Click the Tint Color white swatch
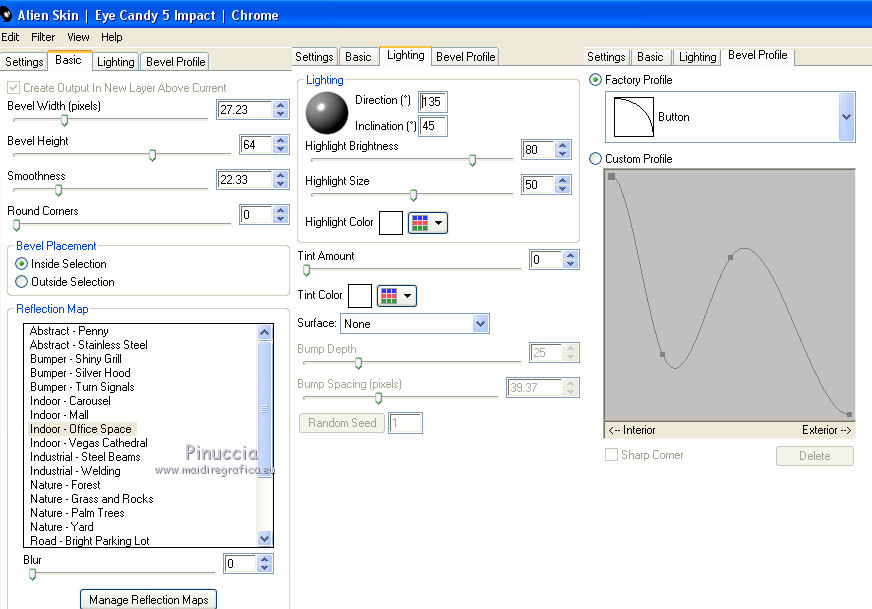872x609 pixels. click(360, 296)
